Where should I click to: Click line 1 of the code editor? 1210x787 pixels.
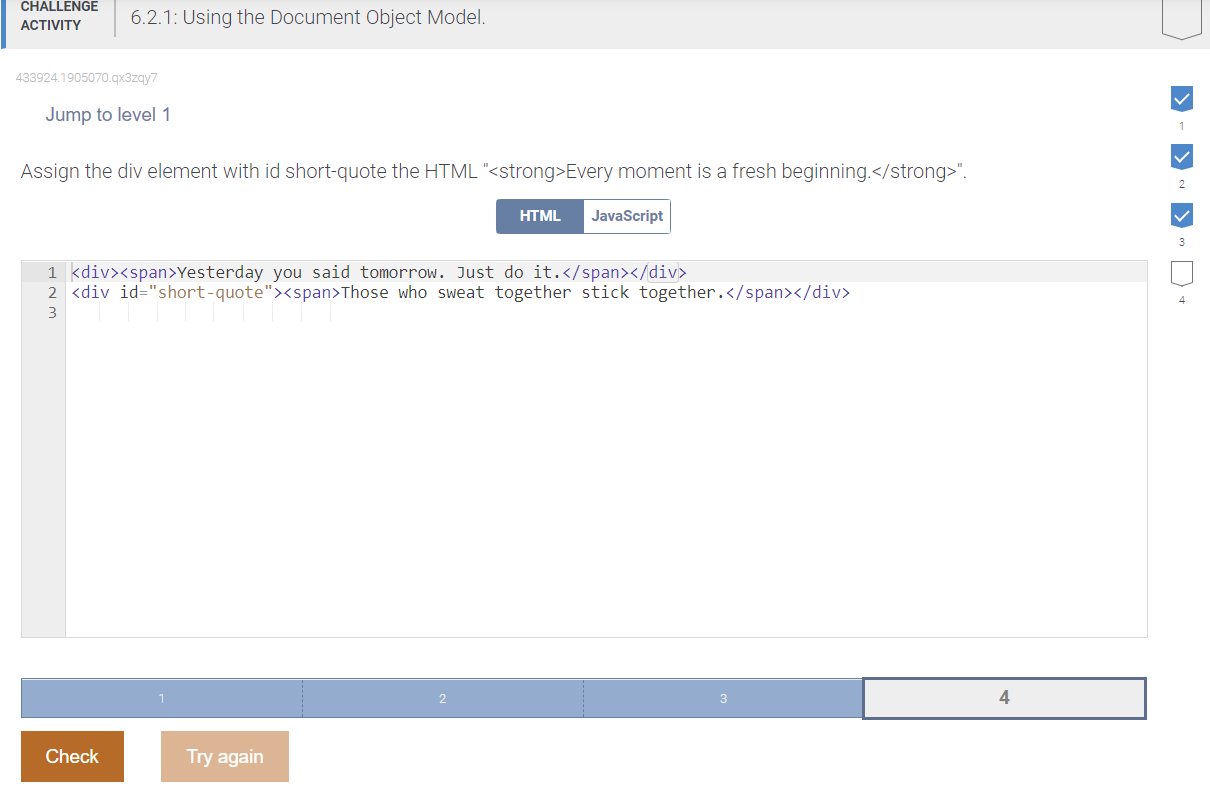[x=378, y=271]
